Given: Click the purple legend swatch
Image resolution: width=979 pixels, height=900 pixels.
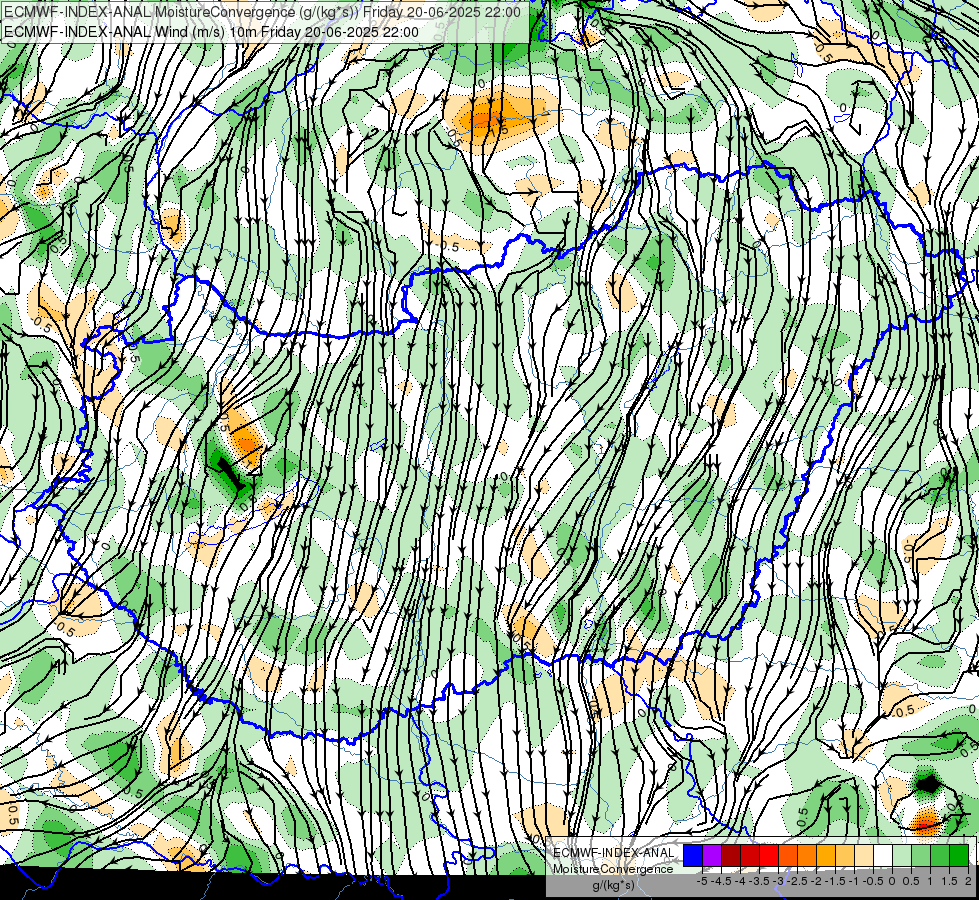Looking at the screenshot, I should point(712,855).
